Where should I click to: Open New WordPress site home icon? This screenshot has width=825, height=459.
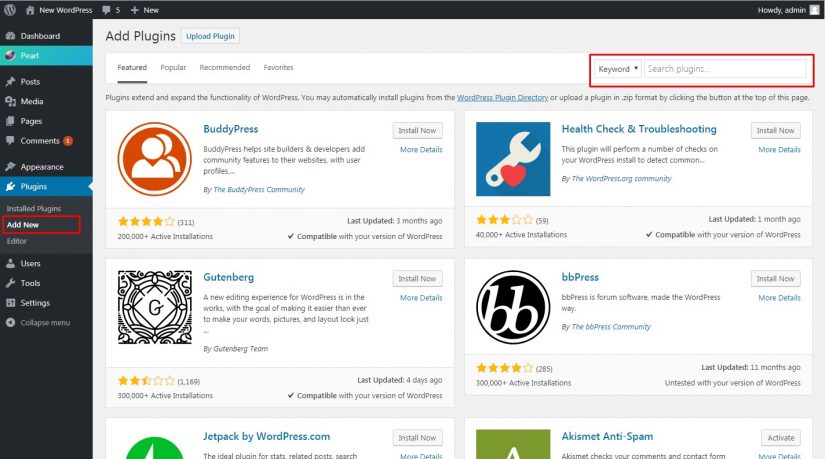(30, 9)
